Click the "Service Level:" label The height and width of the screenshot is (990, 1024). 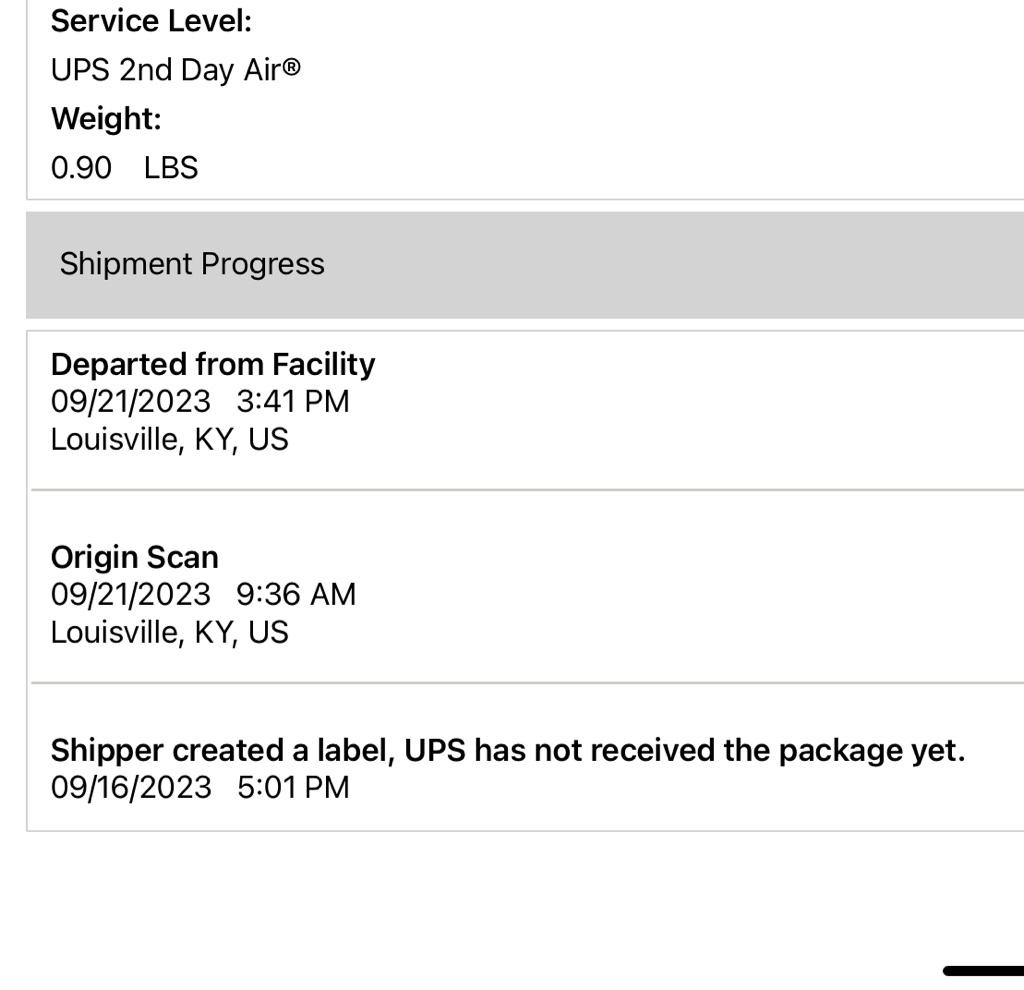(151, 21)
